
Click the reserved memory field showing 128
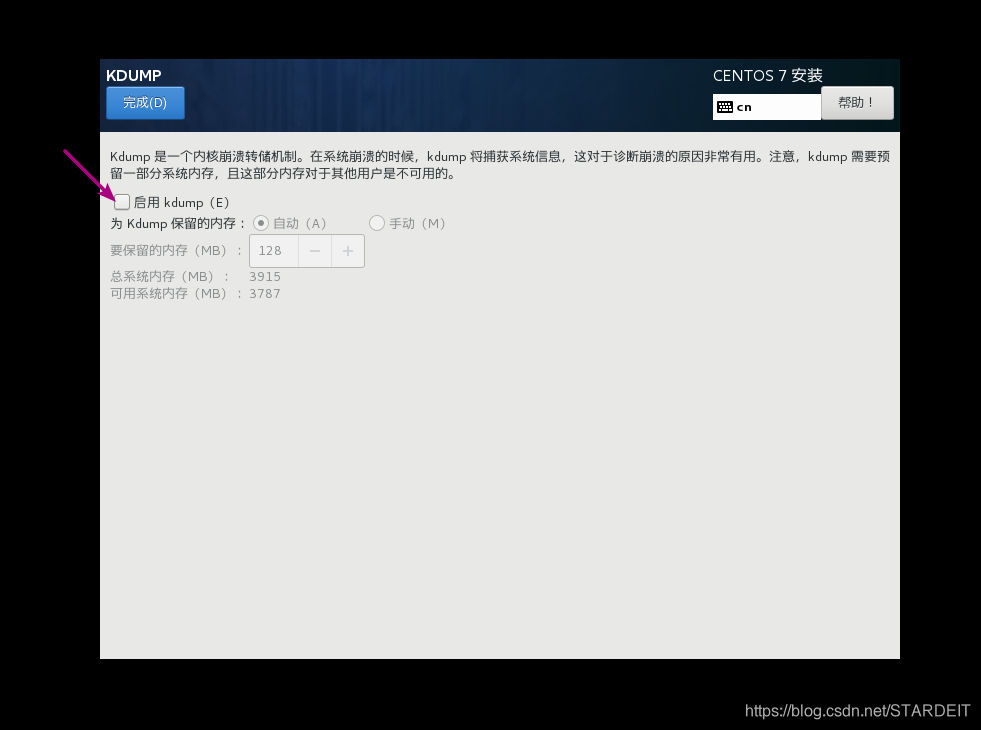pos(274,251)
